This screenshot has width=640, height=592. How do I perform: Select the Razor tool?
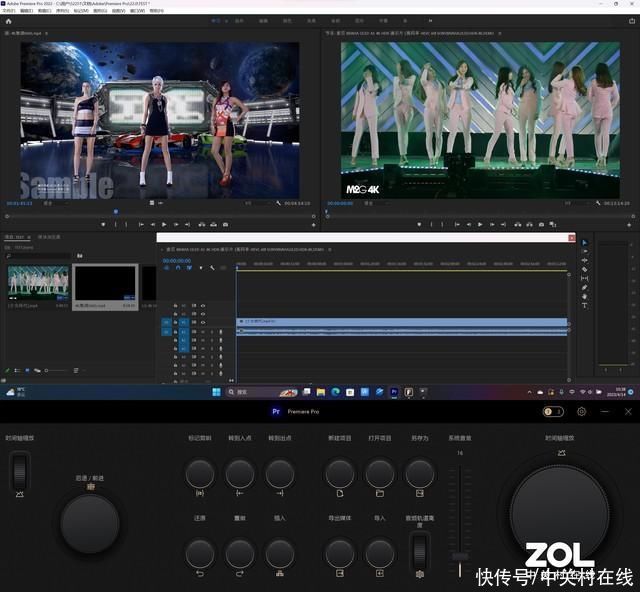coord(584,269)
